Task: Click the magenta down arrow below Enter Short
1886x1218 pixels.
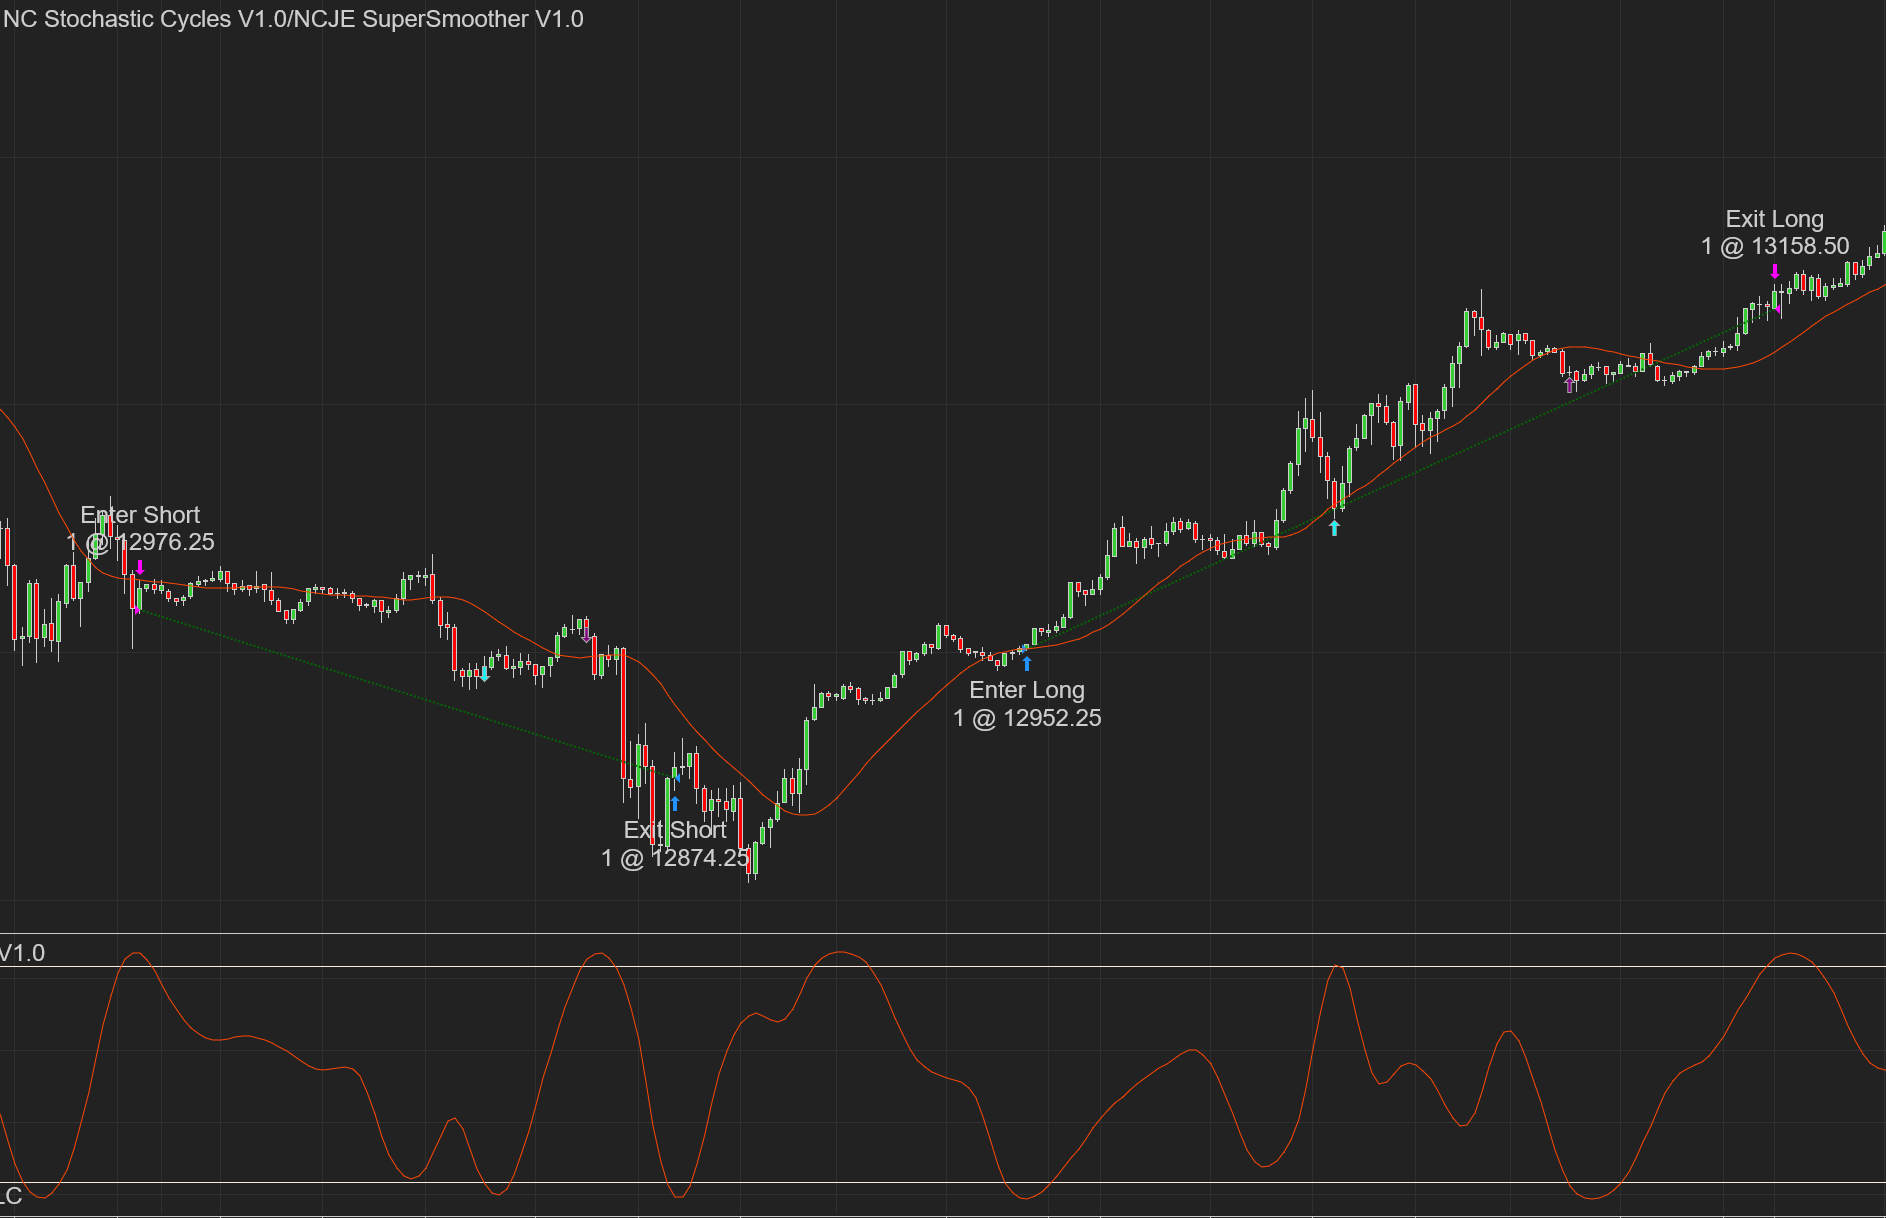Action: click(140, 568)
